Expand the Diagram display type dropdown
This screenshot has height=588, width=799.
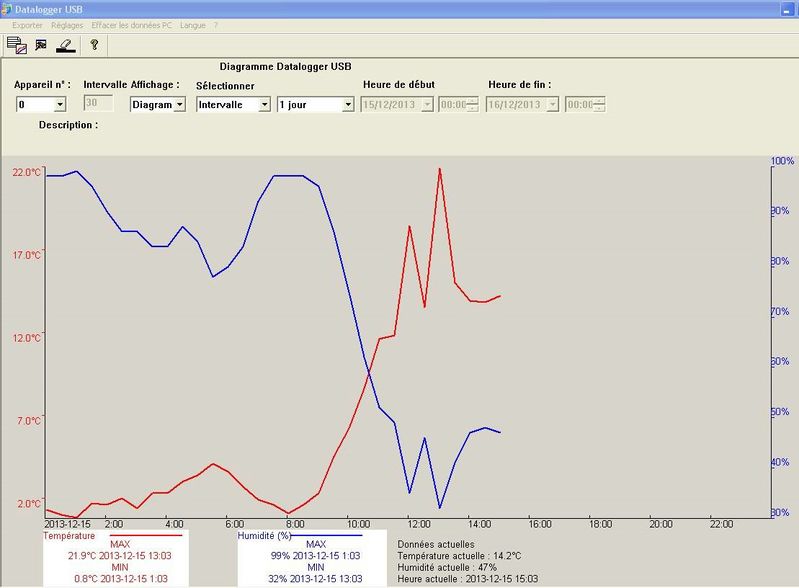tap(179, 104)
